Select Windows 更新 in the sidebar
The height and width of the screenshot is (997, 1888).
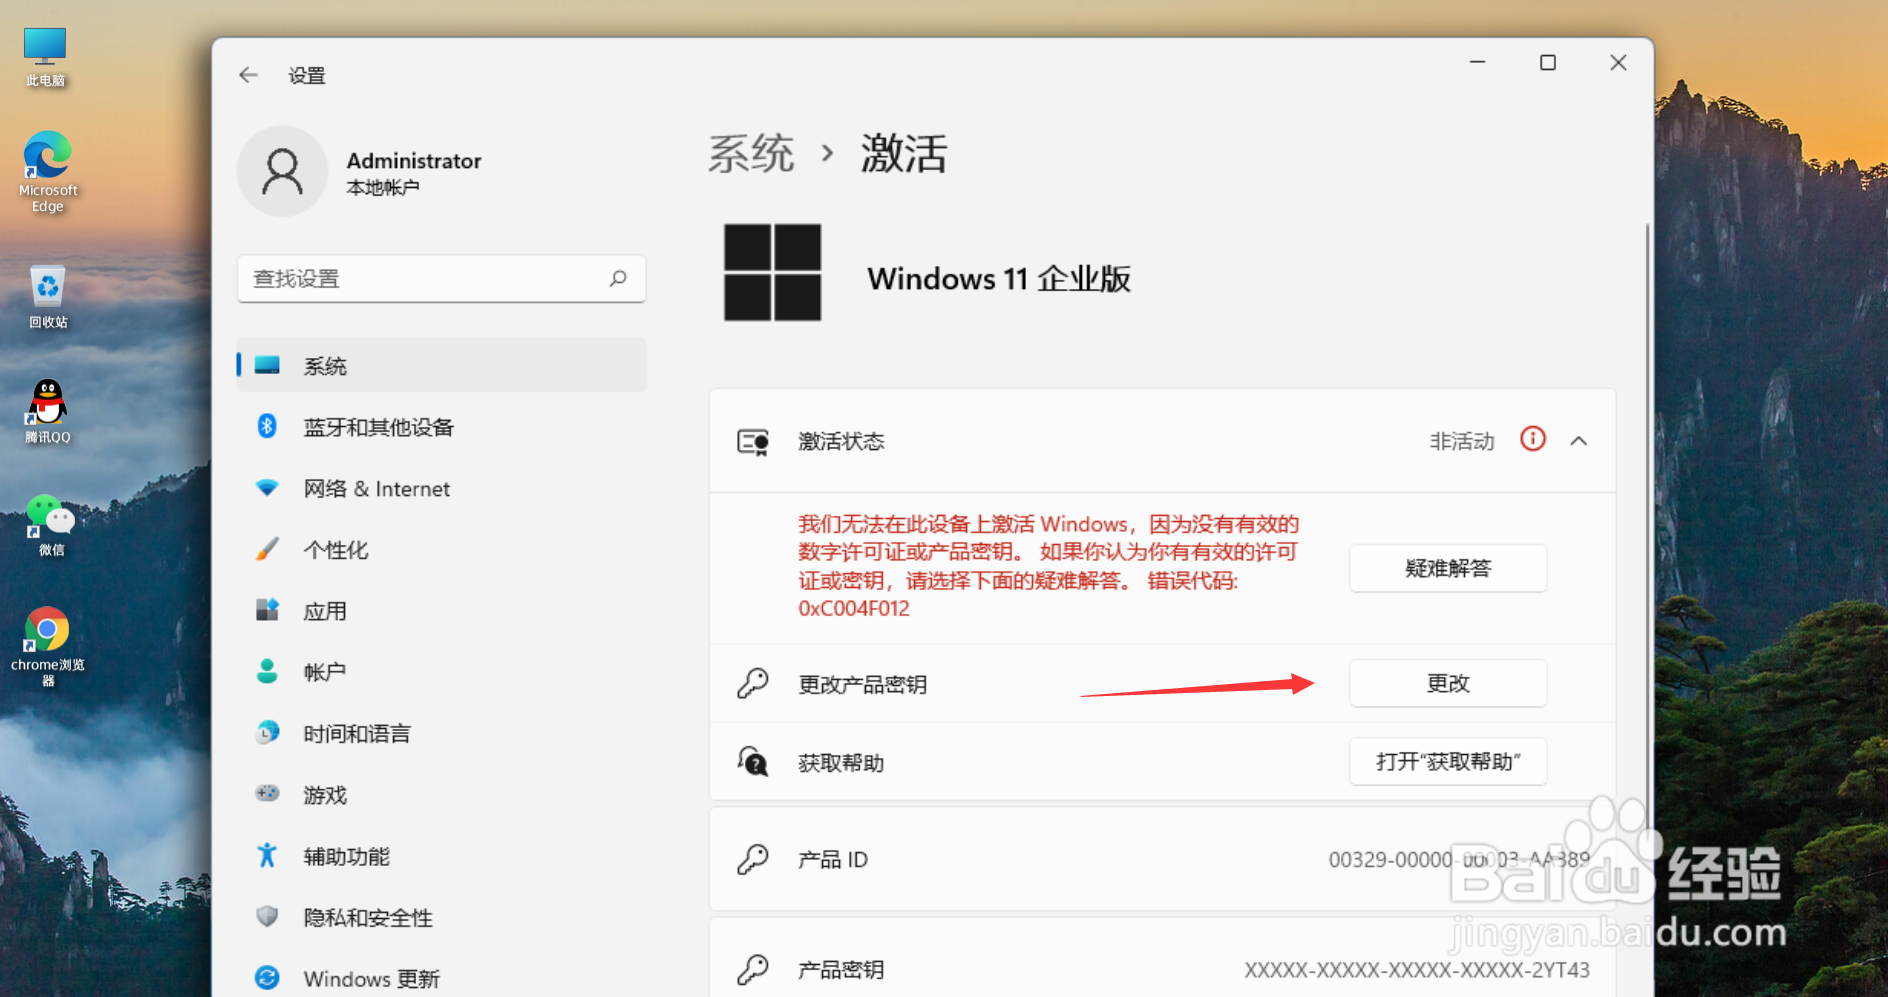(x=442, y=978)
